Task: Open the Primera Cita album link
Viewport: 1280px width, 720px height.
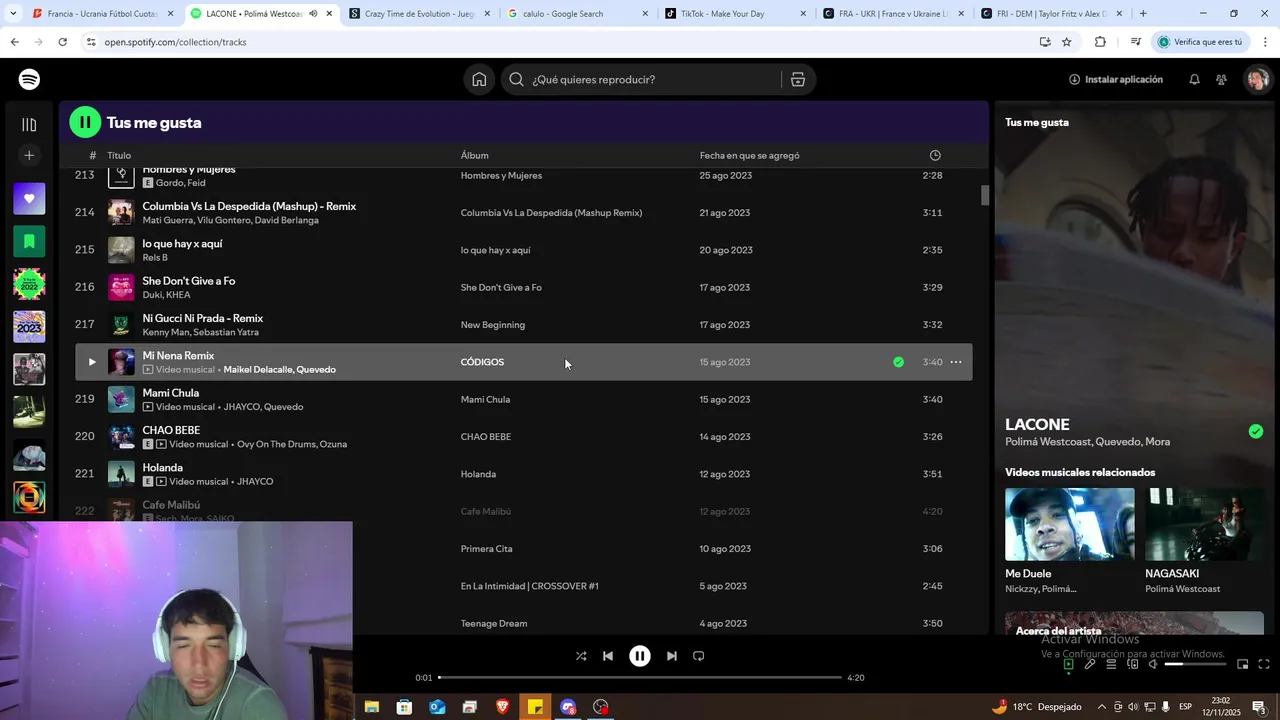Action: (486, 549)
